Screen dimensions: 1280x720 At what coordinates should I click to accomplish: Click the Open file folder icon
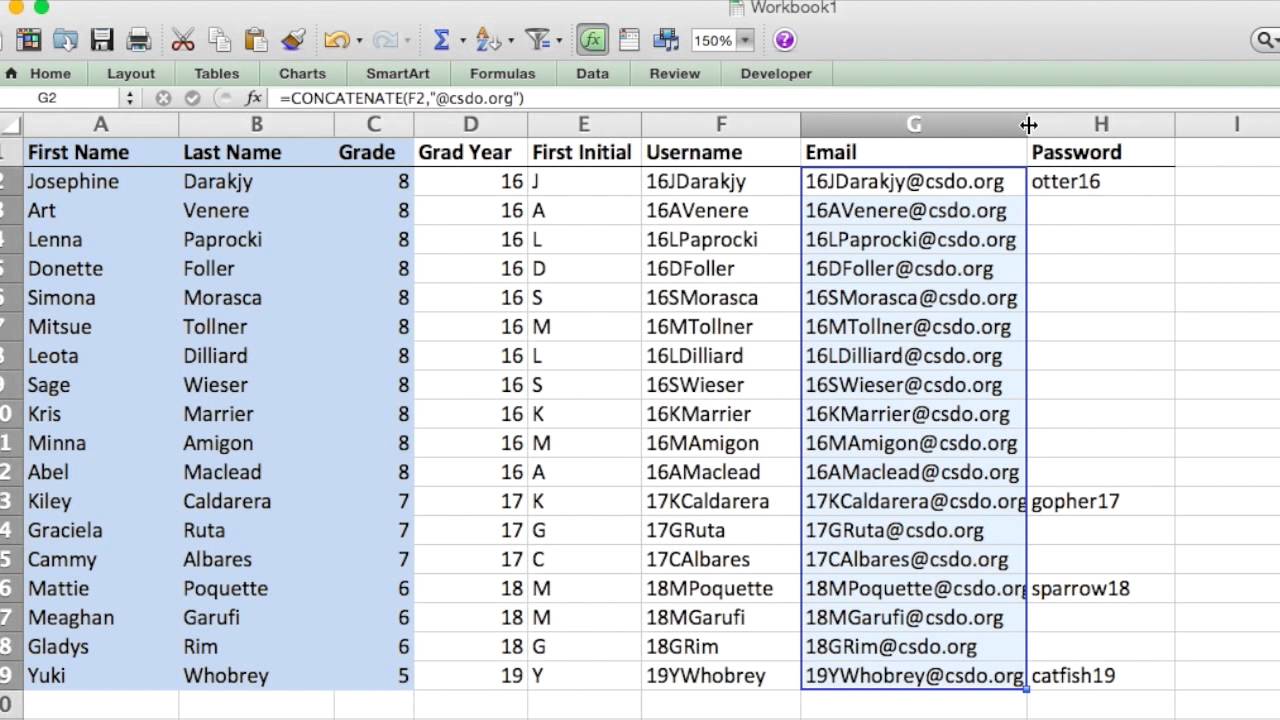click(x=65, y=40)
